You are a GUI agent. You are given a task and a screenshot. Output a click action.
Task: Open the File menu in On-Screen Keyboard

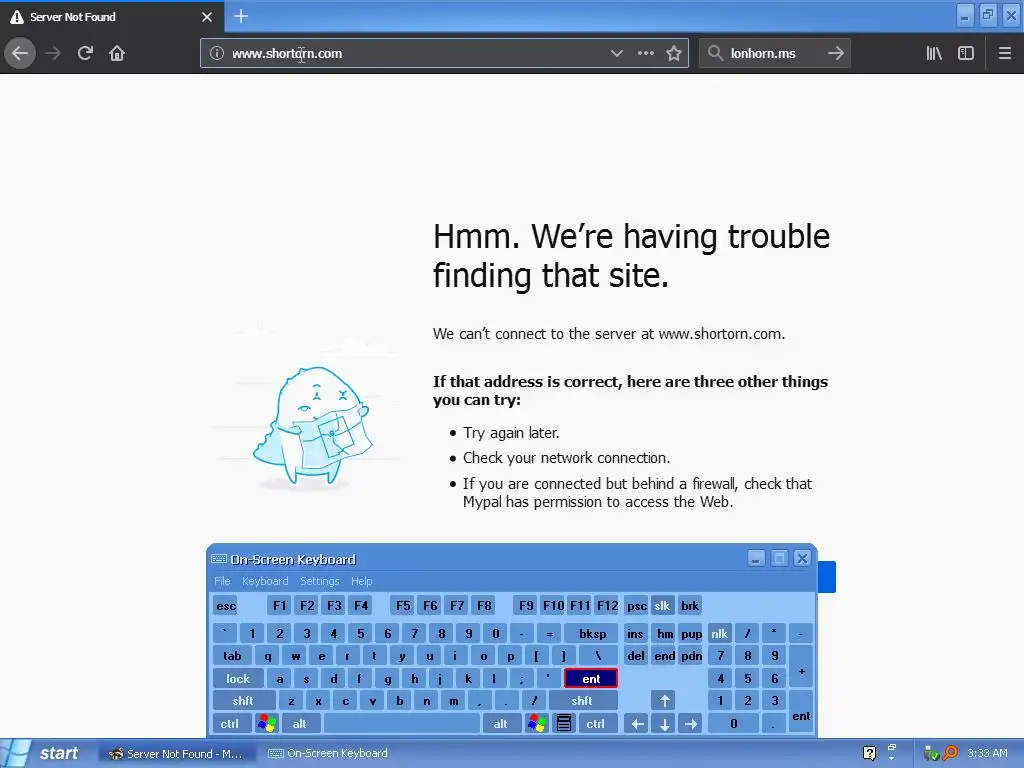tap(222, 581)
